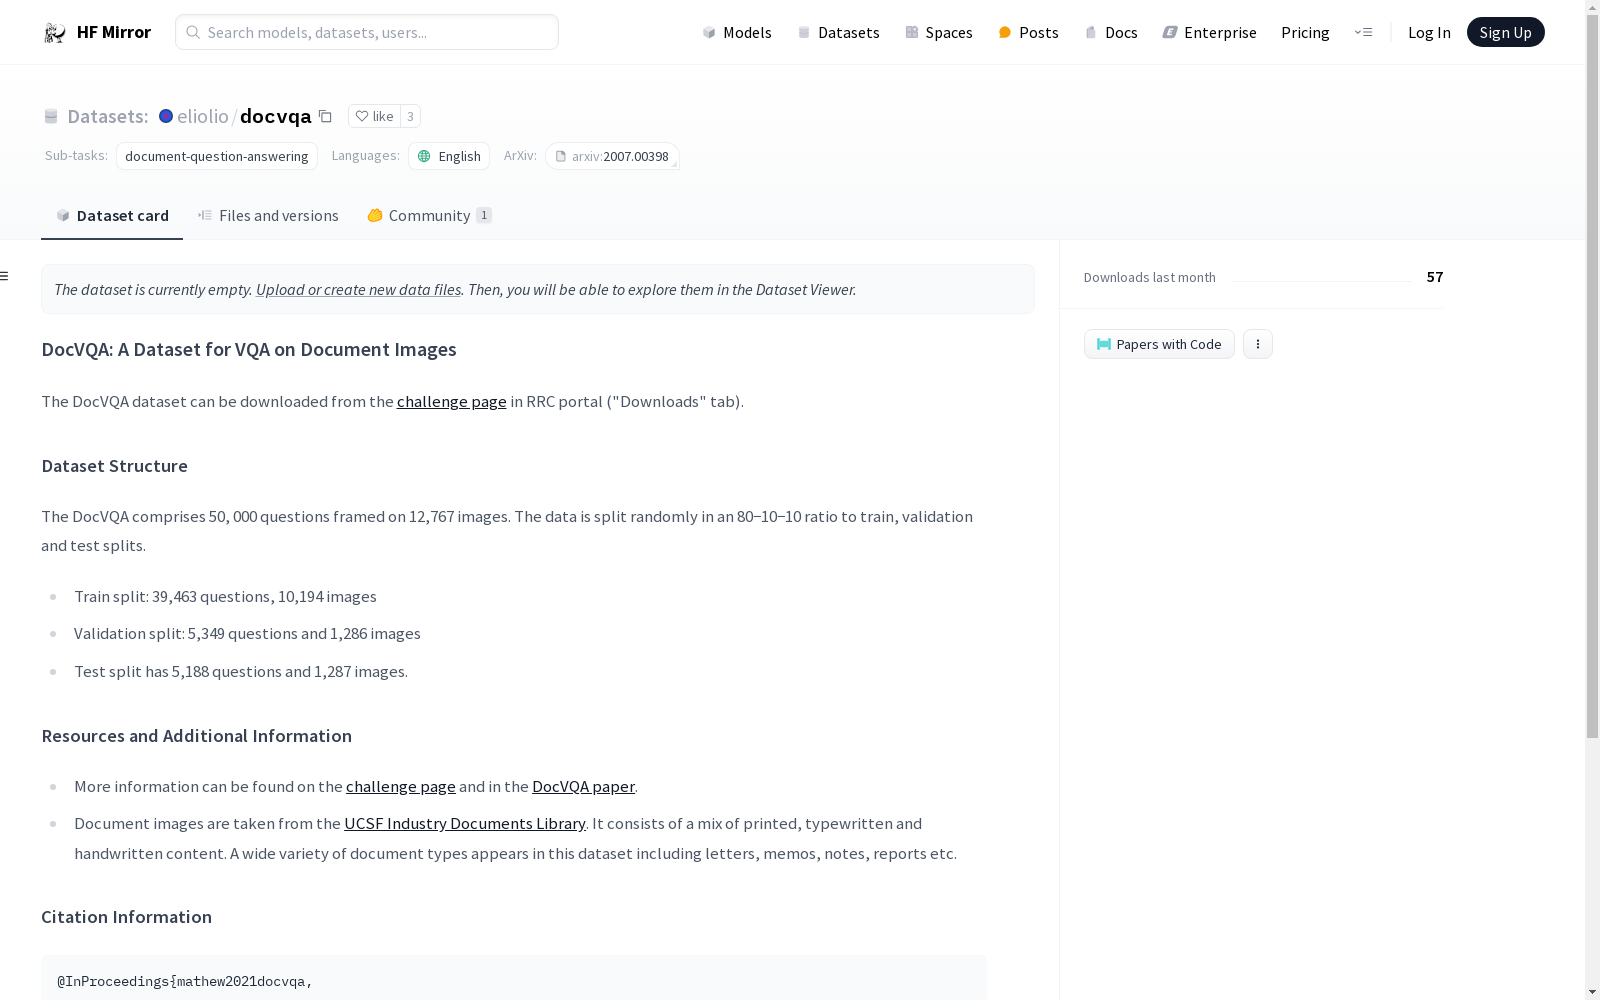The width and height of the screenshot is (1600, 1000).
Task: Click the Papers with Code button
Action: [x=1159, y=344]
